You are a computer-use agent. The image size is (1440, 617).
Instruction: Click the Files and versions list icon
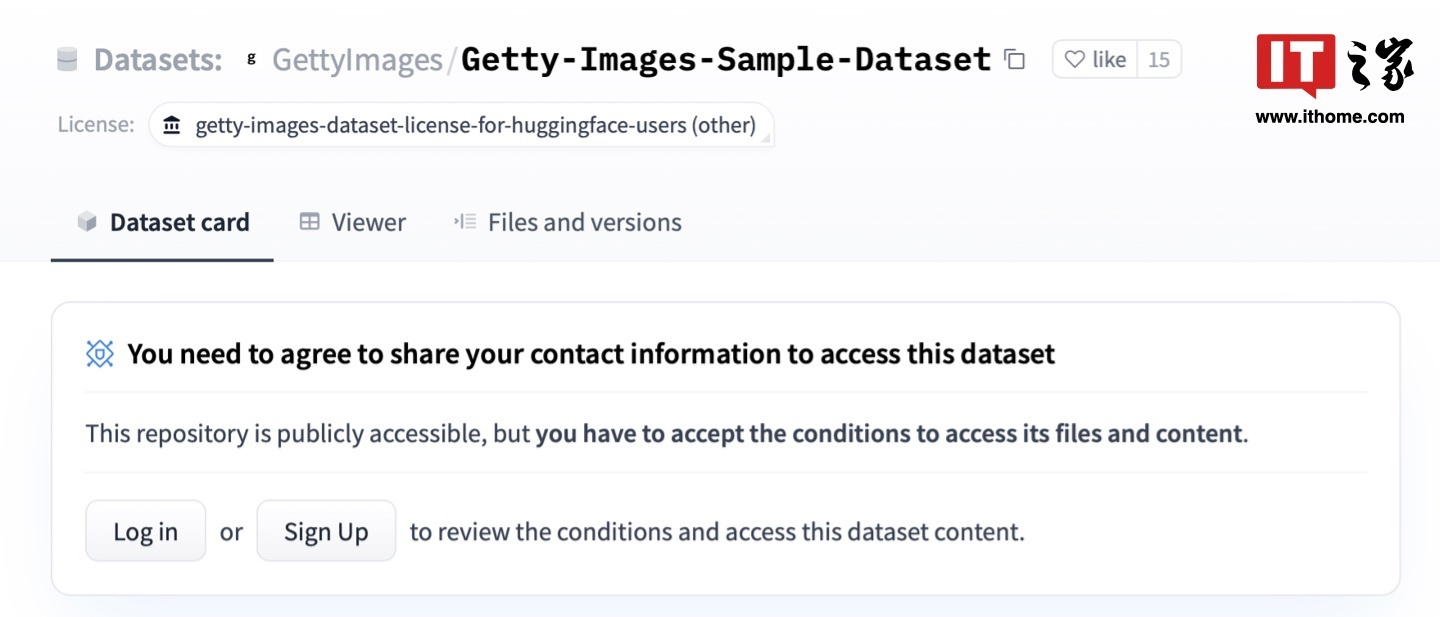click(465, 221)
